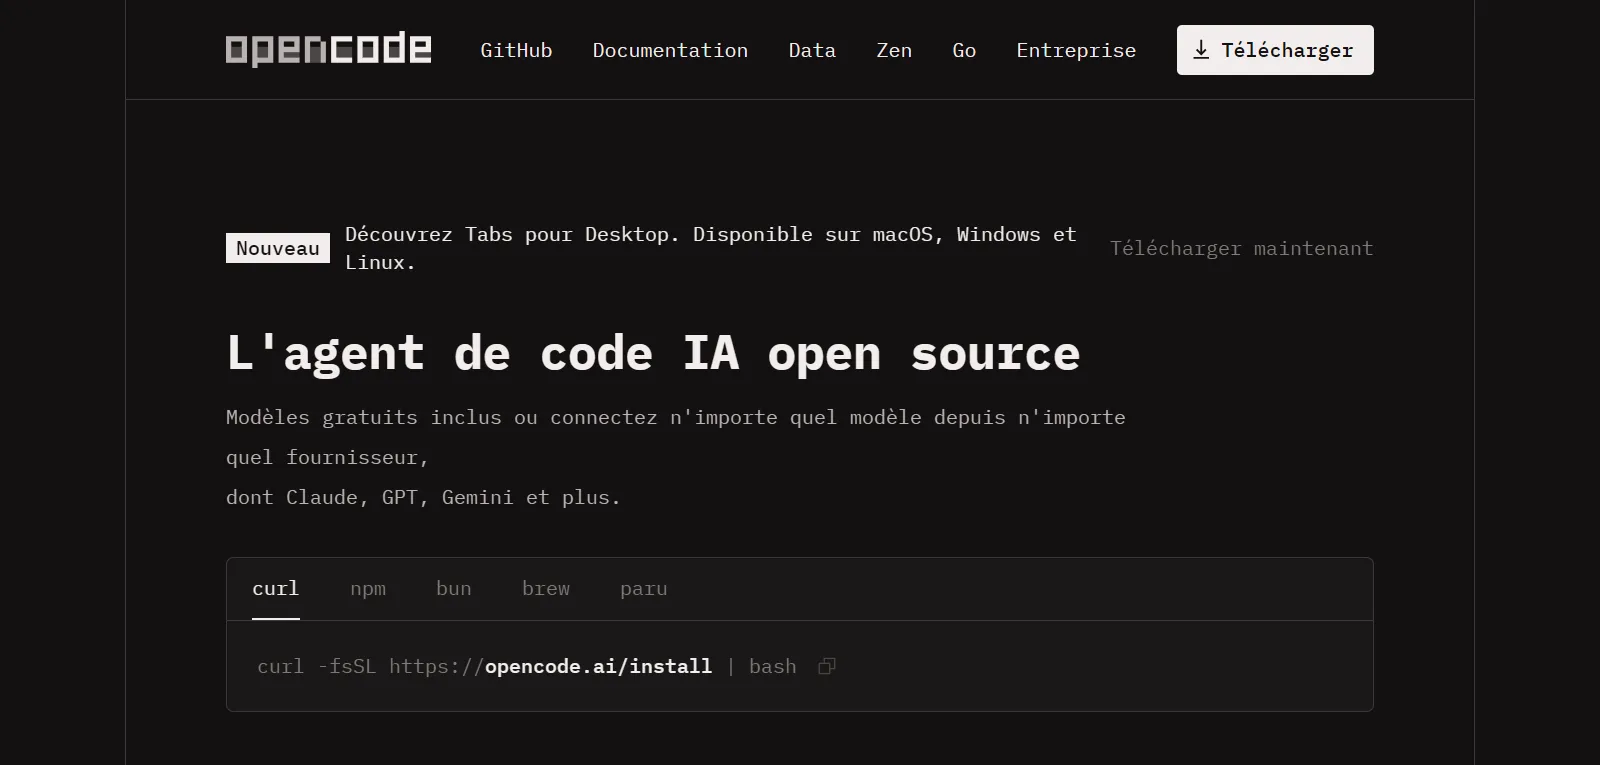Viewport: 1600px width, 765px height.
Task: Click the "dont Claude, GPT, Gemini et plus." line
Action: 423,497
